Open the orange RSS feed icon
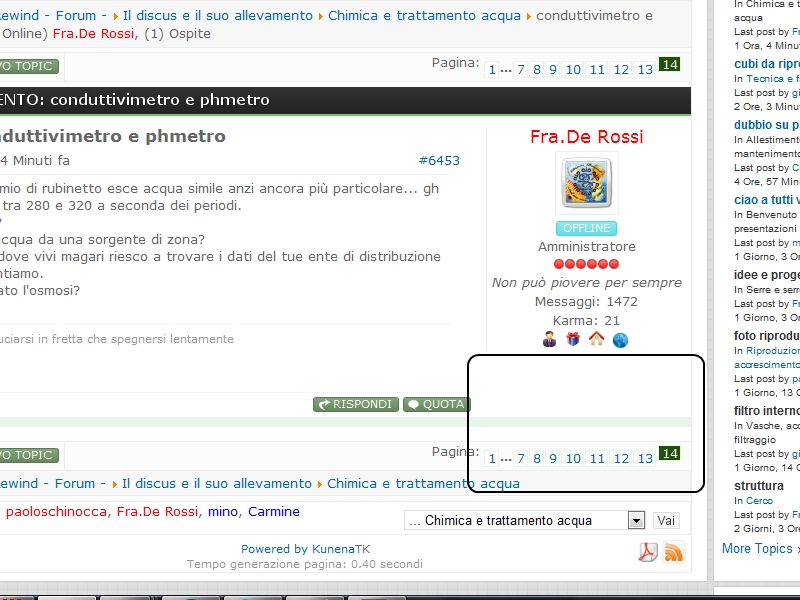Screen dimensions: 800x600 673,552
